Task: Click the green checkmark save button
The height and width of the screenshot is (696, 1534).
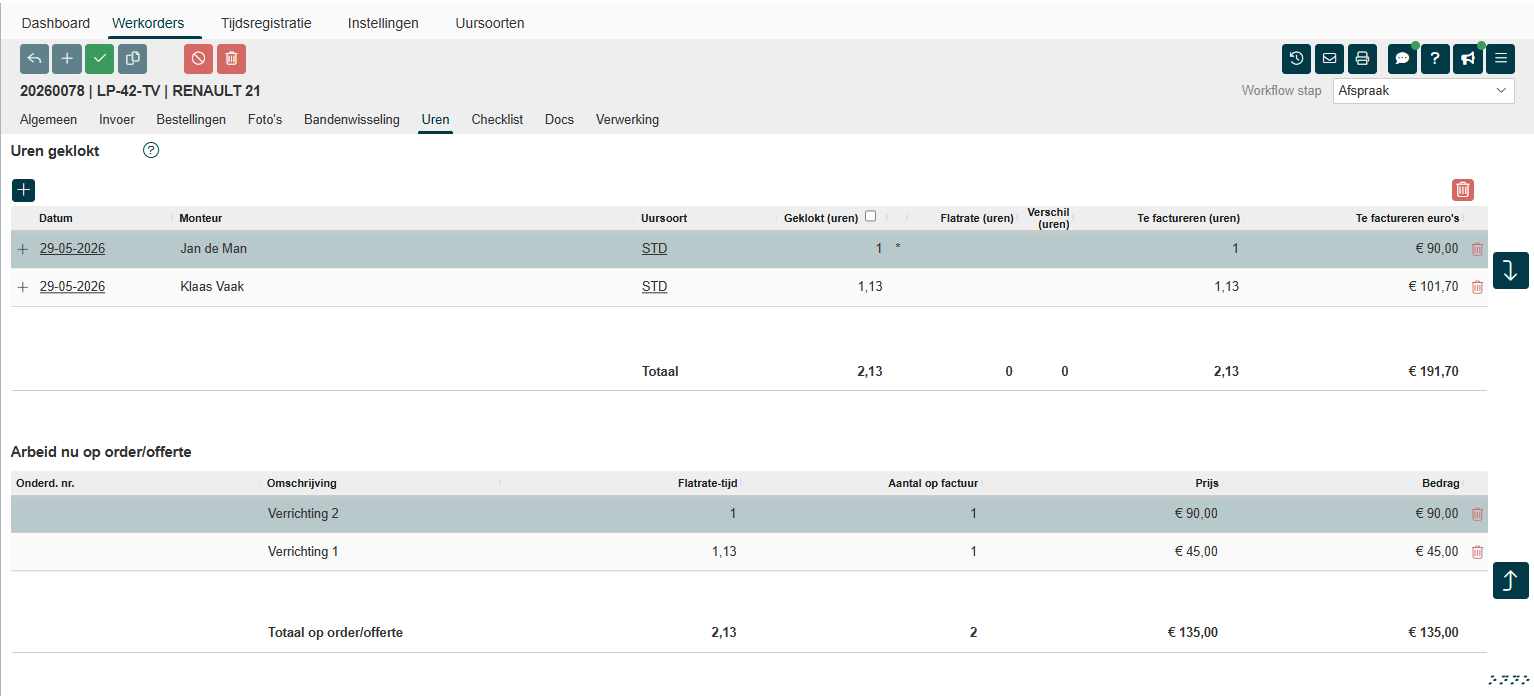Action: click(99, 59)
